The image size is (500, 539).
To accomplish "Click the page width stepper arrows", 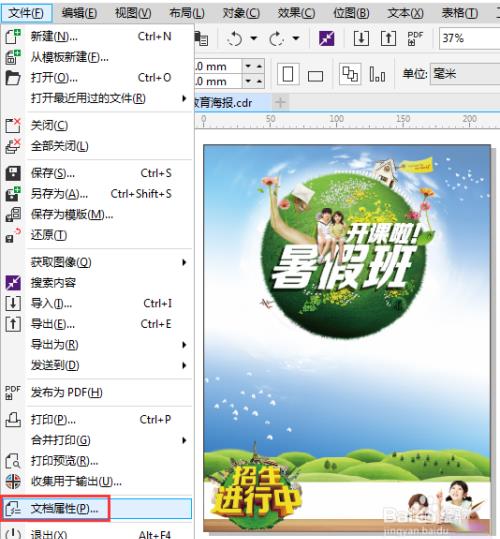I will pyautogui.click(x=254, y=66).
